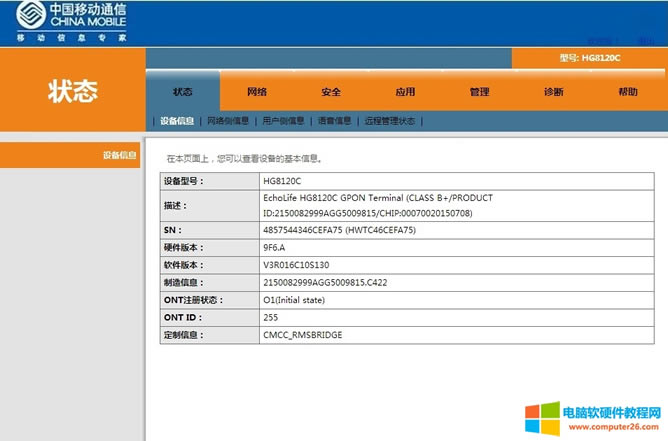Go to the 应用 tab

[x=405, y=92]
